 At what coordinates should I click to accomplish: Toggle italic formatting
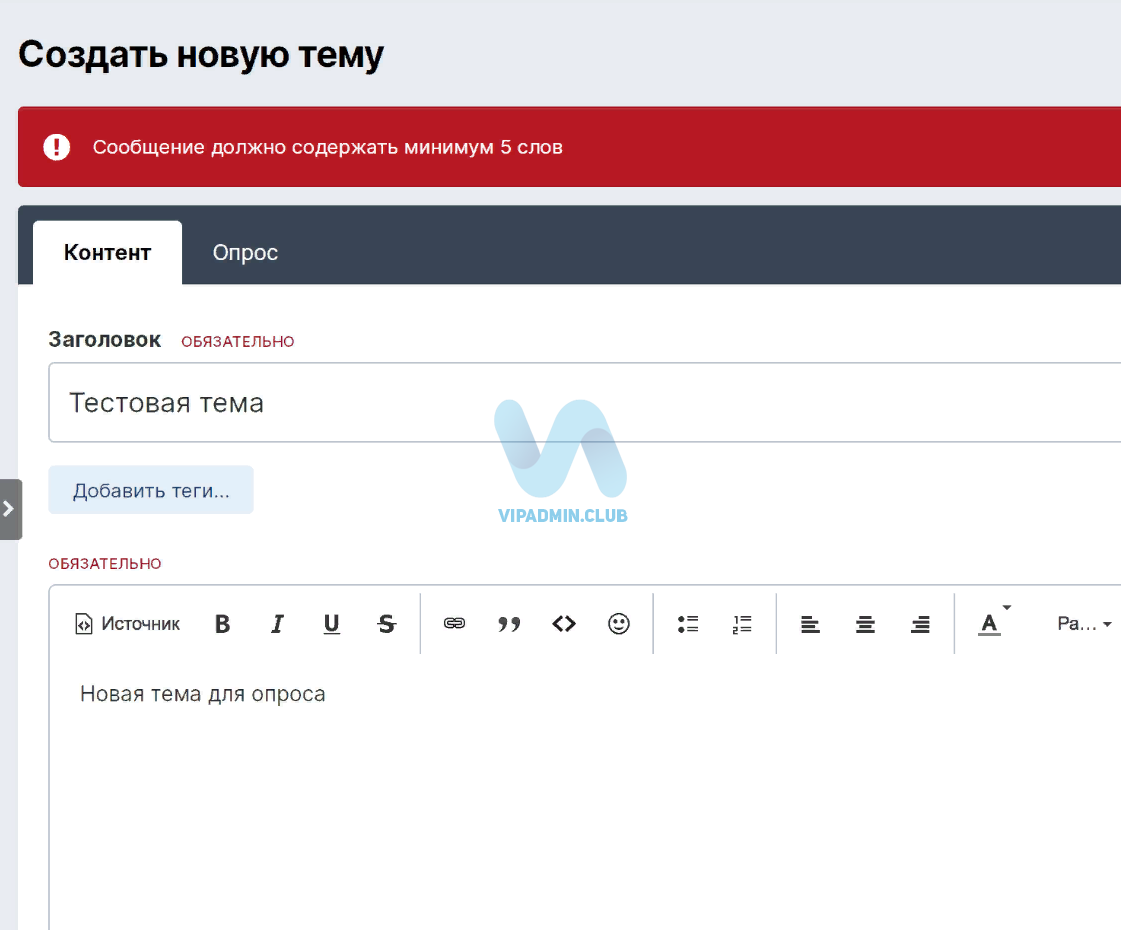click(x=277, y=624)
